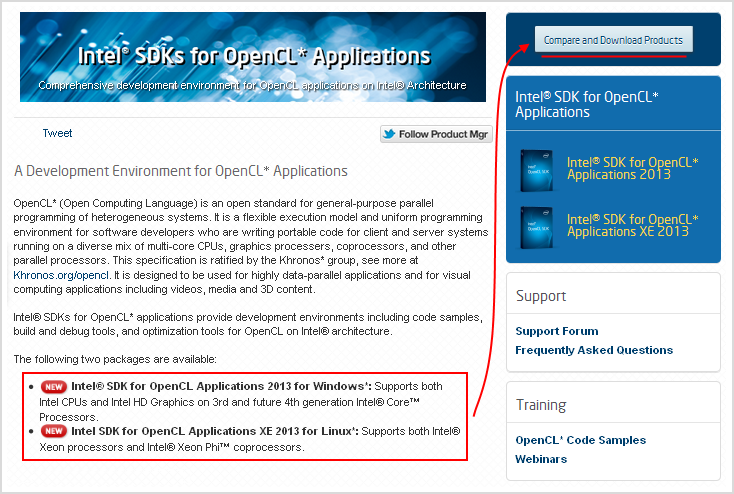
Task: Select 'Intel® SDK for OpenCL Applications 2013 for Windows' text
Action: pyautogui.click(x=221, y=387)
